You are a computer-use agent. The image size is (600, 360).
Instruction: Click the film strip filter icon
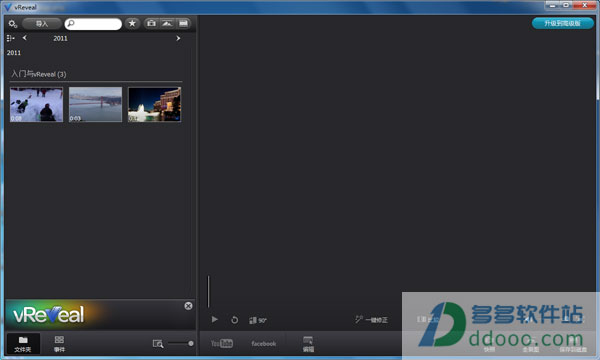183,24
